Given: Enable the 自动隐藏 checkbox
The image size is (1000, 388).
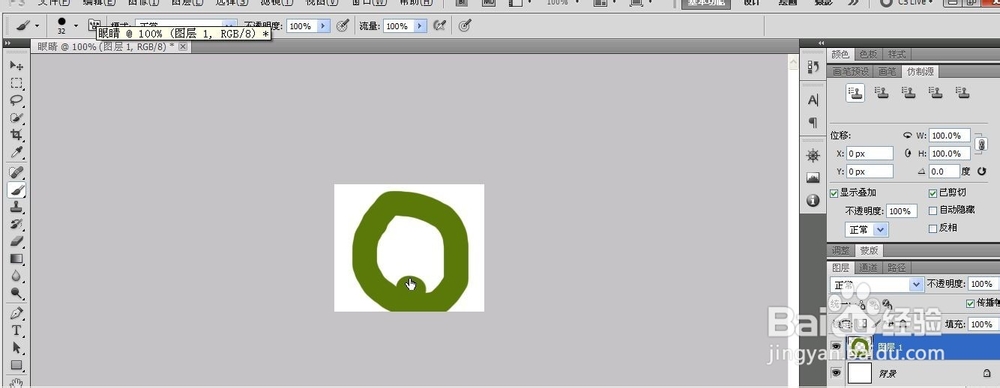Looking at the screenshot, I should coord(934,210).
